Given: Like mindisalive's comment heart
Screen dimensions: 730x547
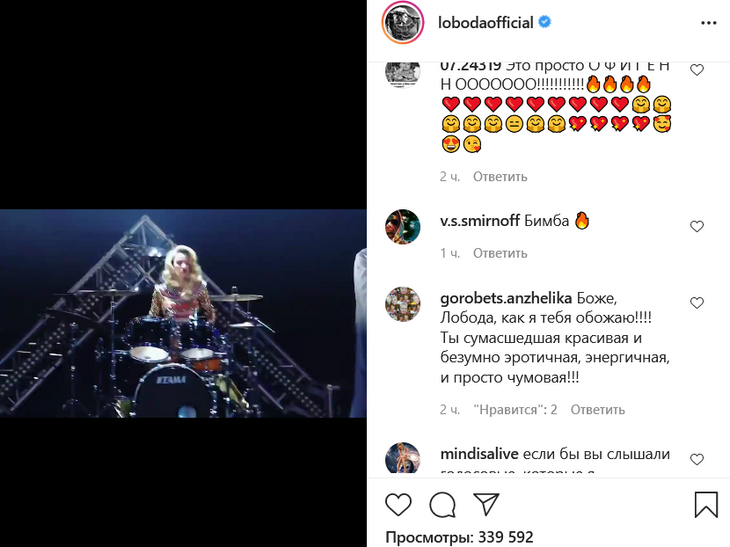Looking at the screenshot, I should coord(696,459).
